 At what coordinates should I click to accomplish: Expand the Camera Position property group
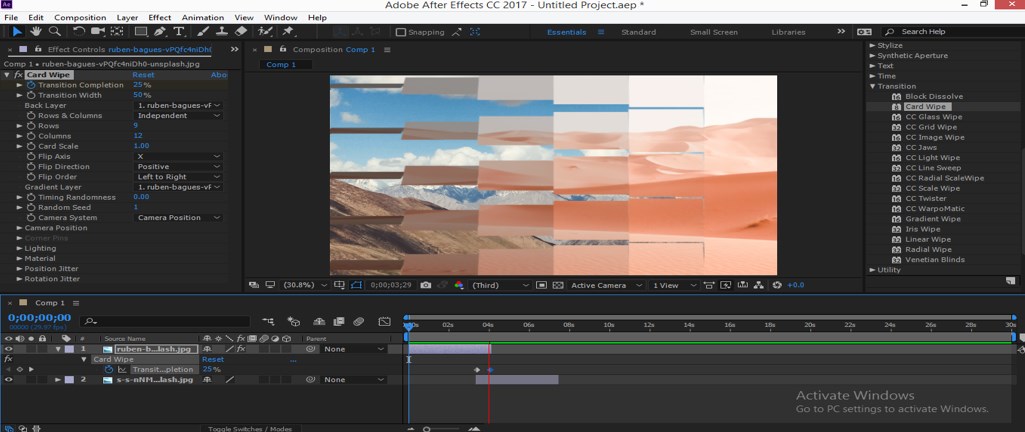click(x=20, y=228)
